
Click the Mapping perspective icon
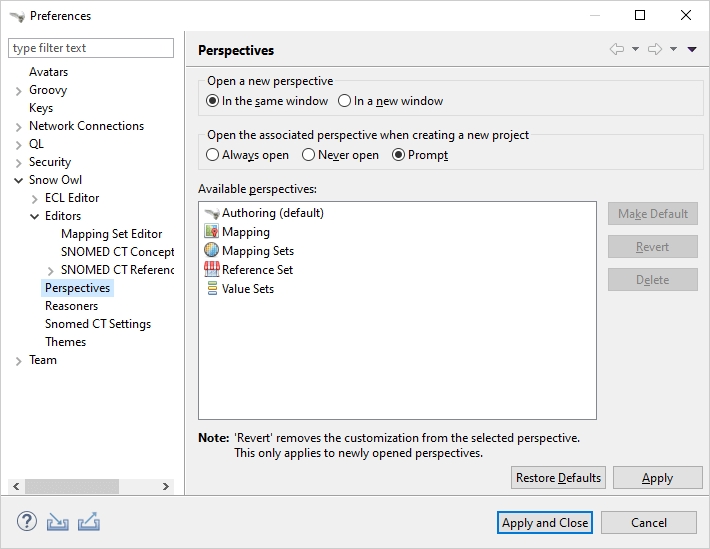(x=211, y=232)
